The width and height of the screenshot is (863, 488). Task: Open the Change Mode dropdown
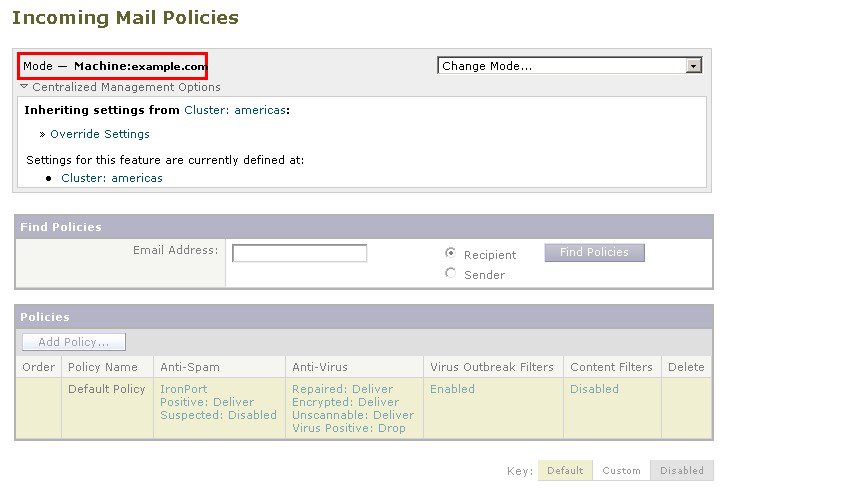[x=570, y=66]
